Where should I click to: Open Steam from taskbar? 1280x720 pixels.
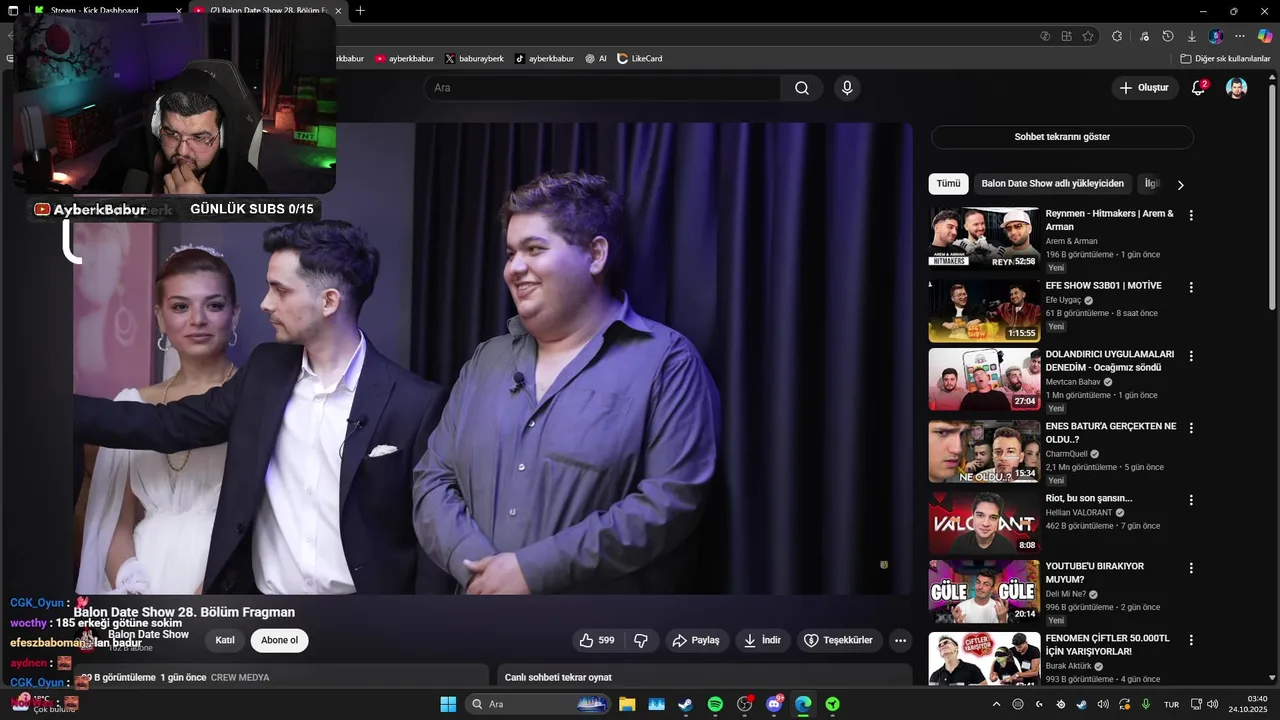[x=685, y=704]
